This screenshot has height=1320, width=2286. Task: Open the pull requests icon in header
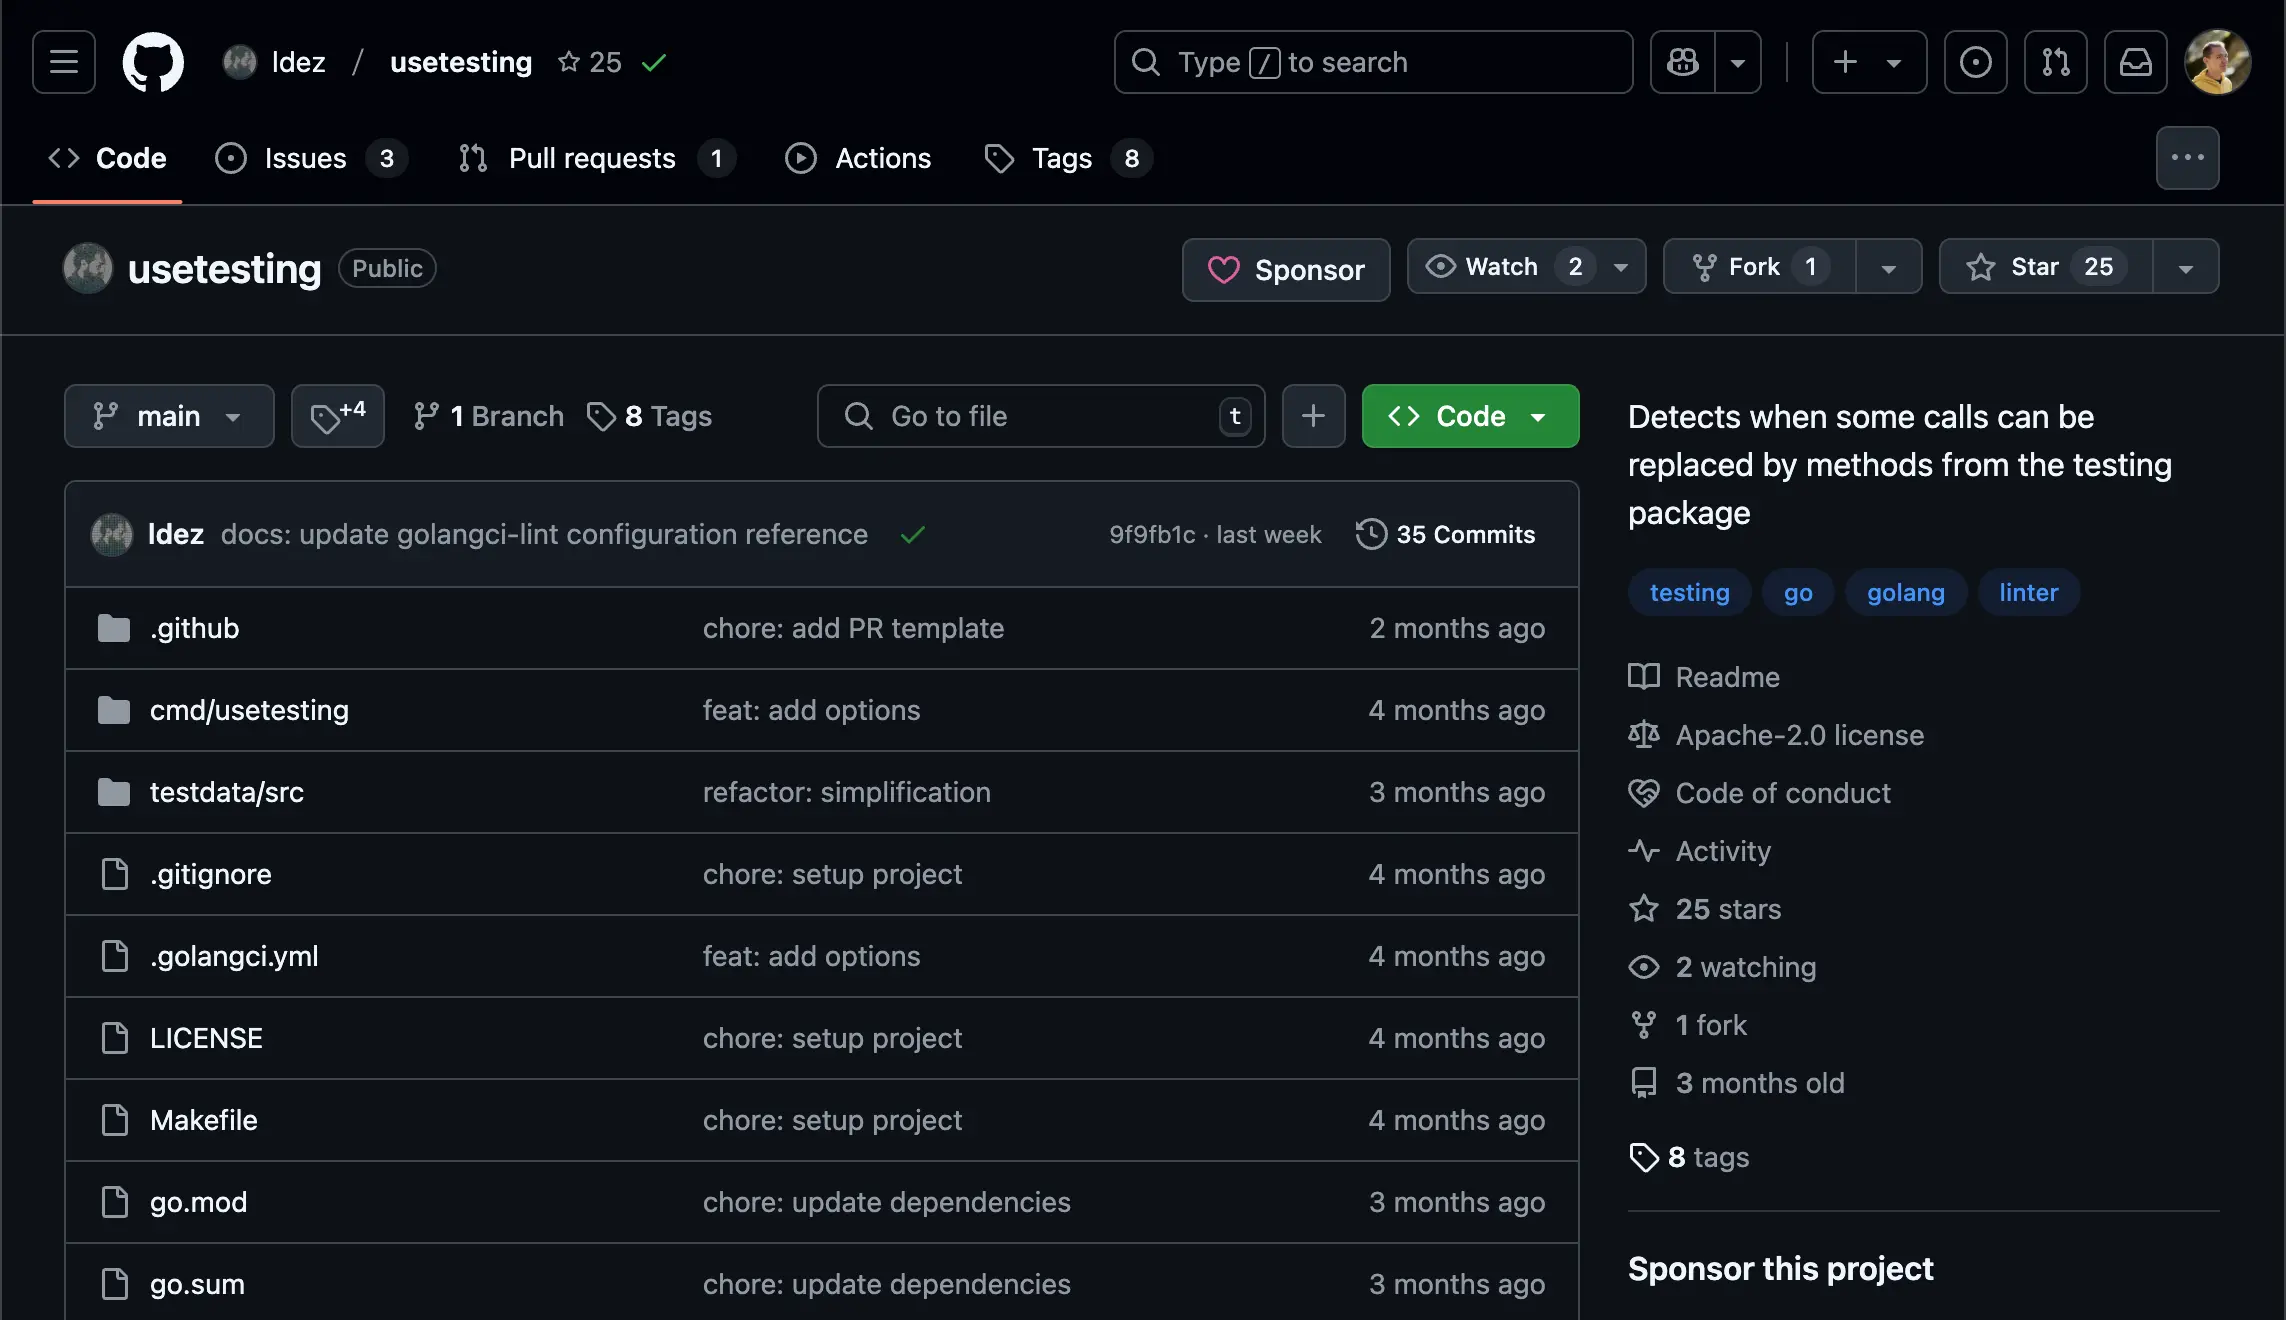pyautogui.click(x=2056, y=62)
